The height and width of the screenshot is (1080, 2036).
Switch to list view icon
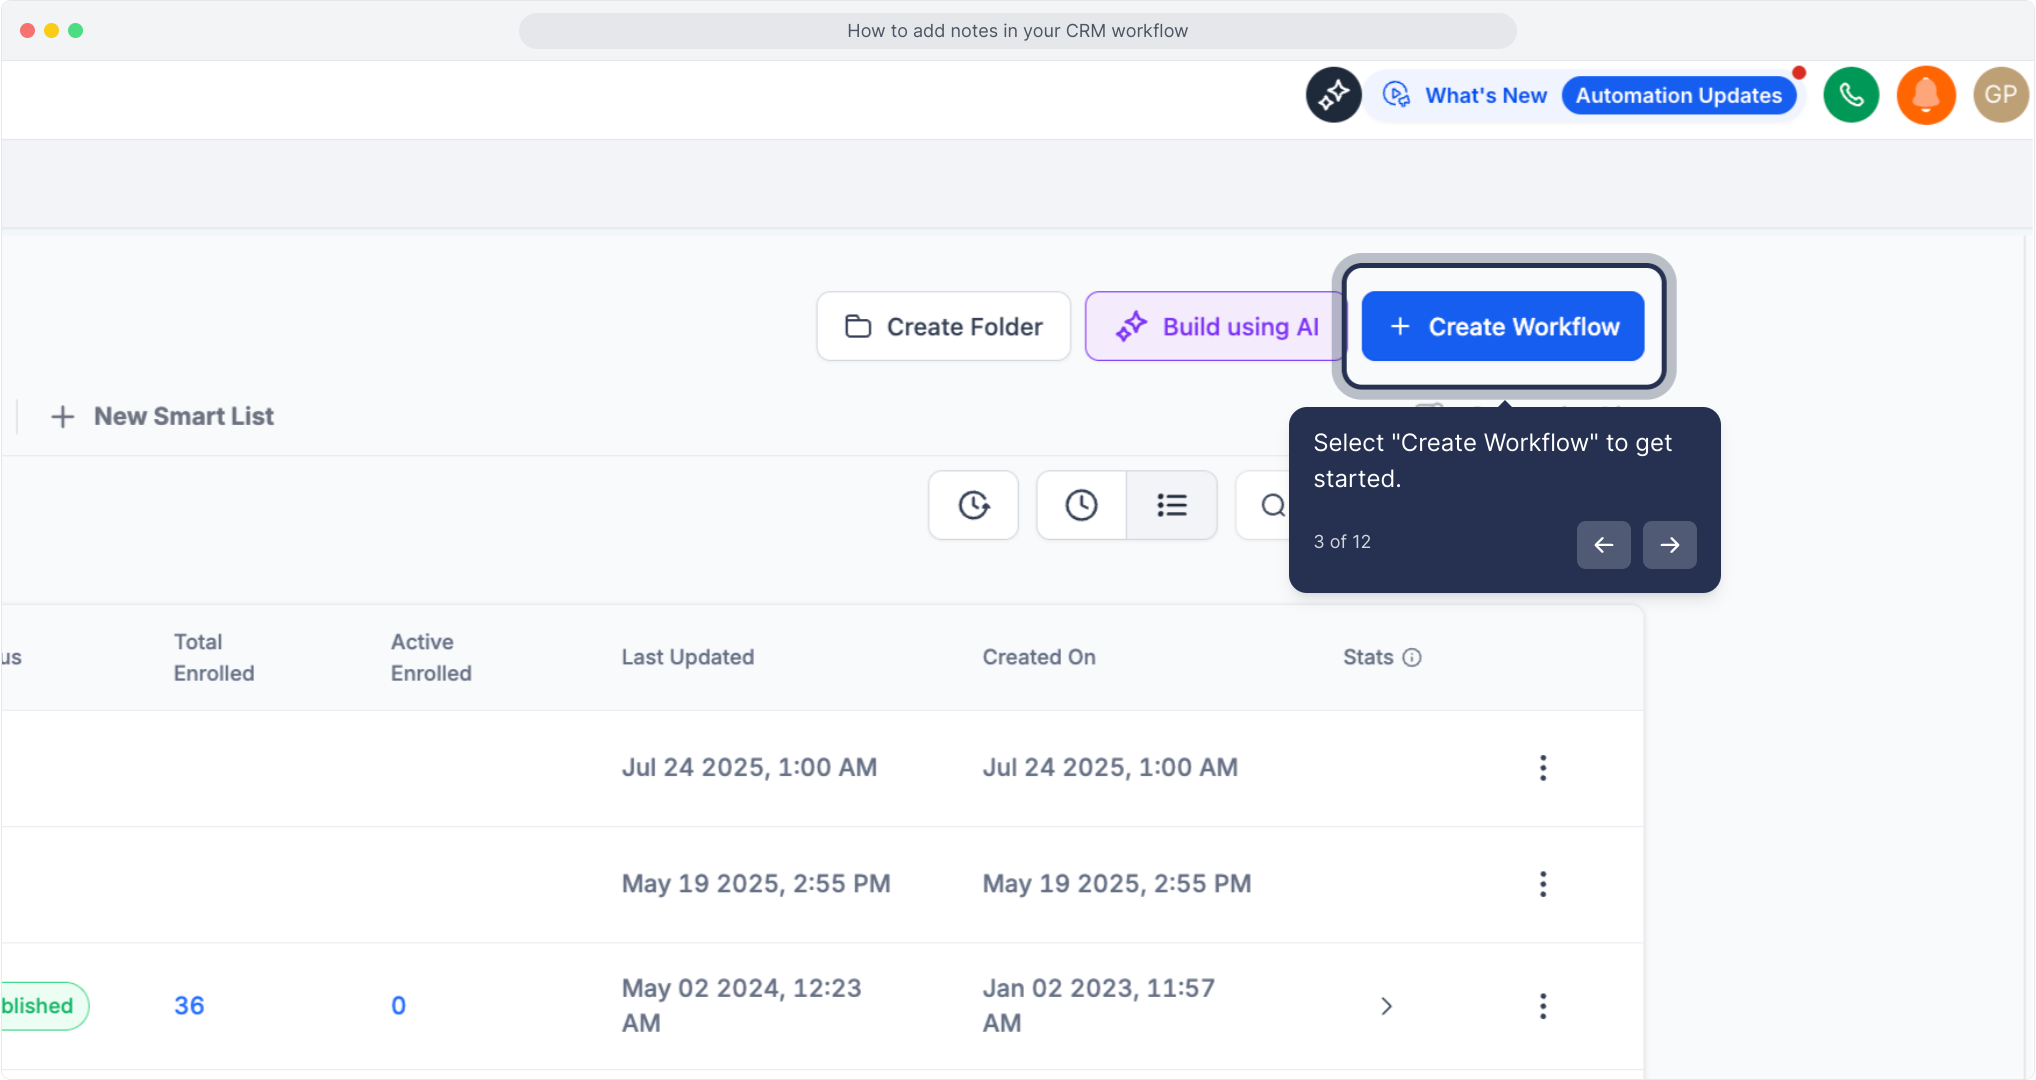1172,505
